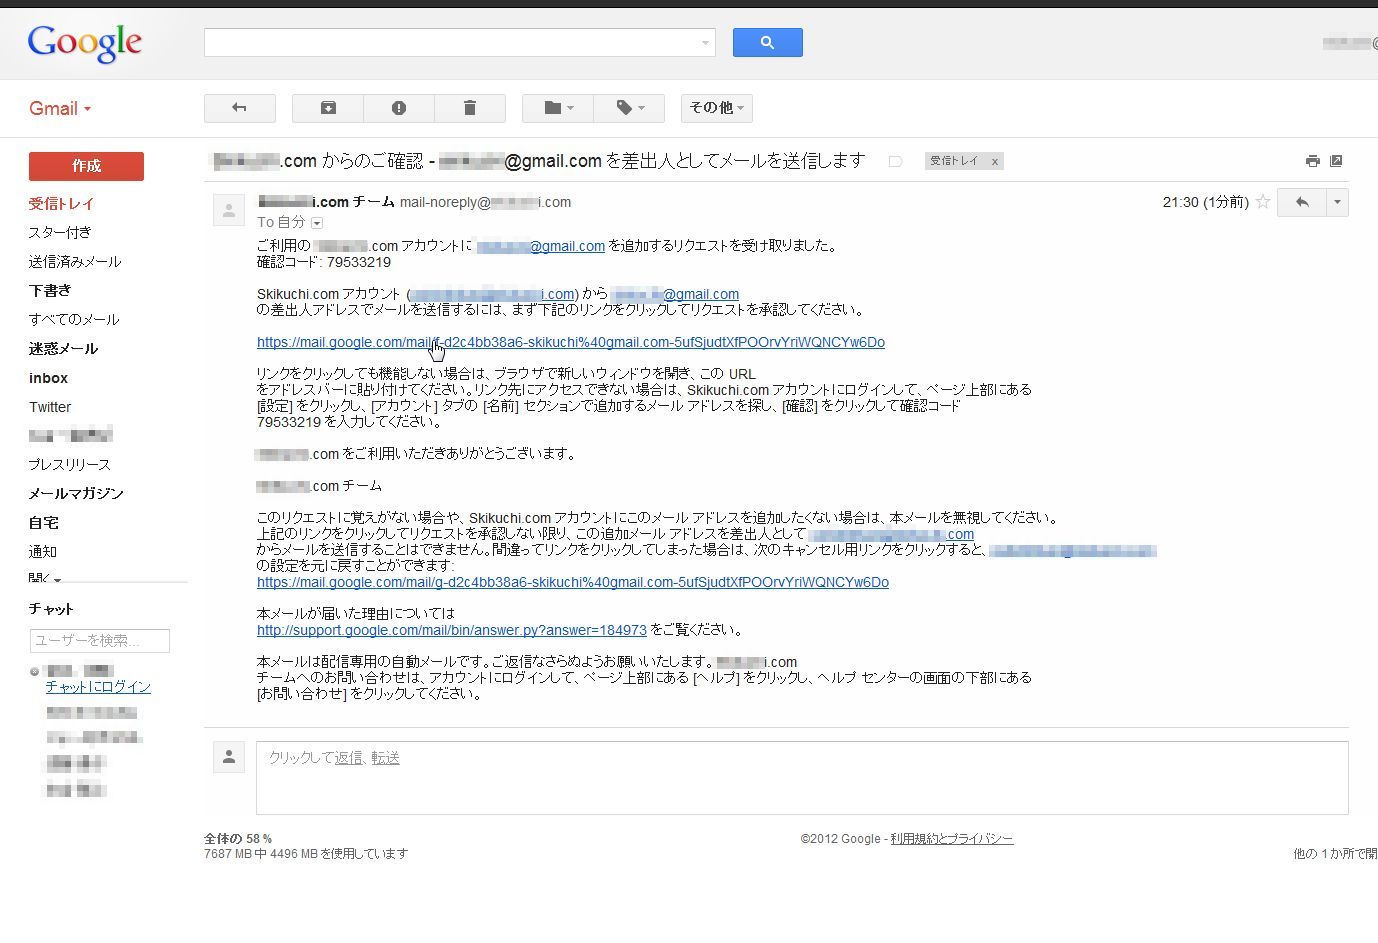
Task: Open the search options dropdown arrow
Action: tap(706, 42)
